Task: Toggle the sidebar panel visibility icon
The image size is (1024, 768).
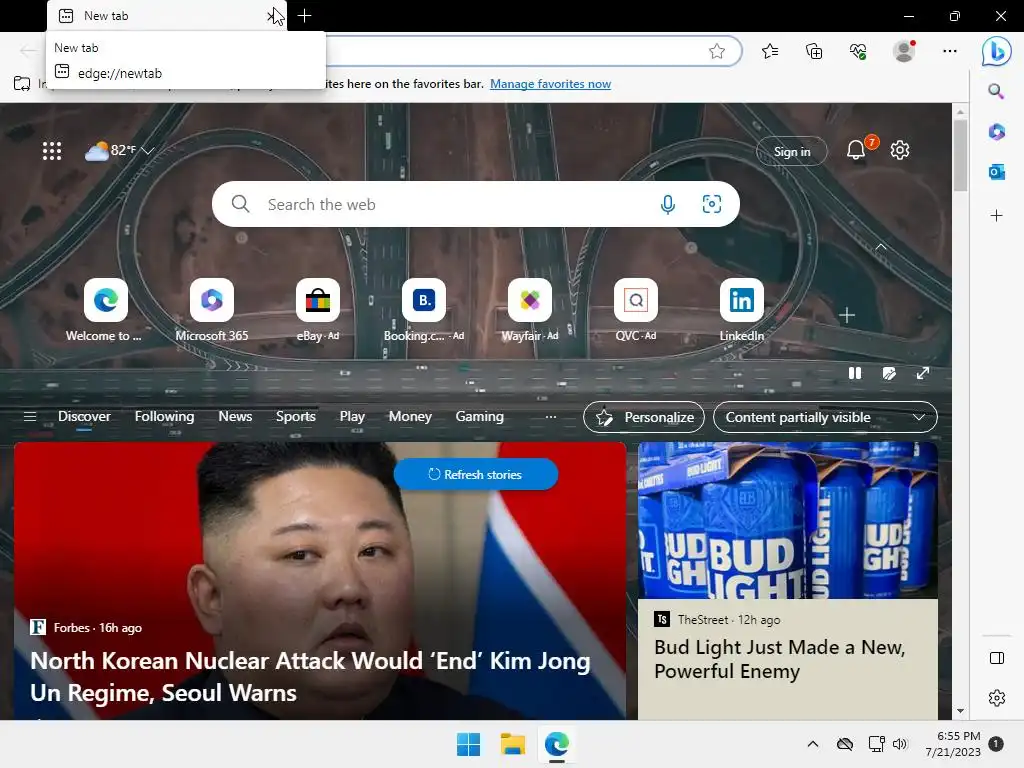Action: click(x=997, y=658)
